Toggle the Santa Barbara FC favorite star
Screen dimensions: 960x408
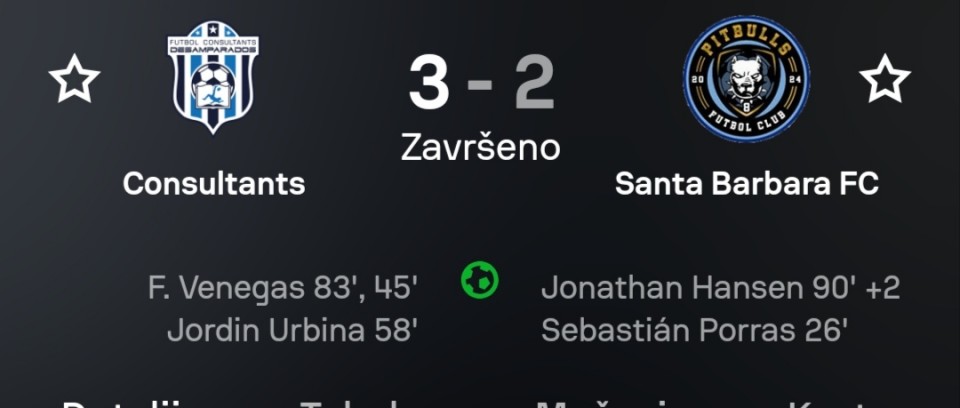[x=885, y=79]
